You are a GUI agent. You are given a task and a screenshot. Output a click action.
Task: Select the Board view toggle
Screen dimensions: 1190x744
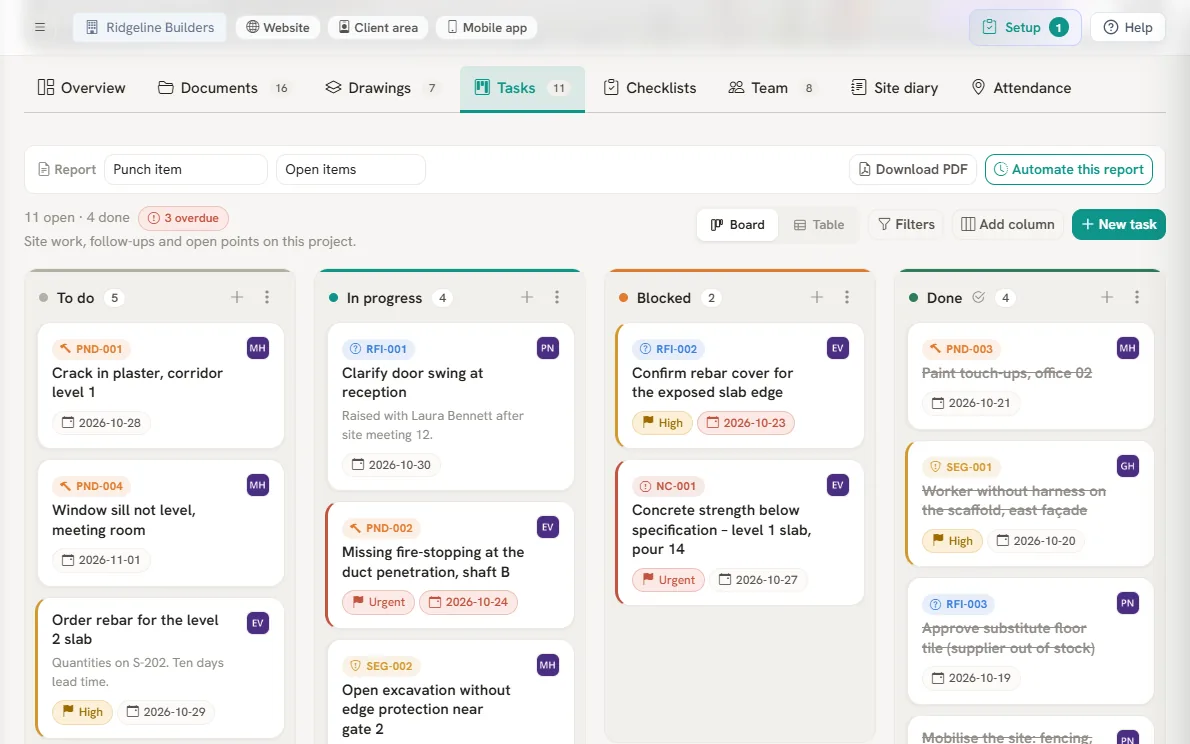(x=738, y=225)
